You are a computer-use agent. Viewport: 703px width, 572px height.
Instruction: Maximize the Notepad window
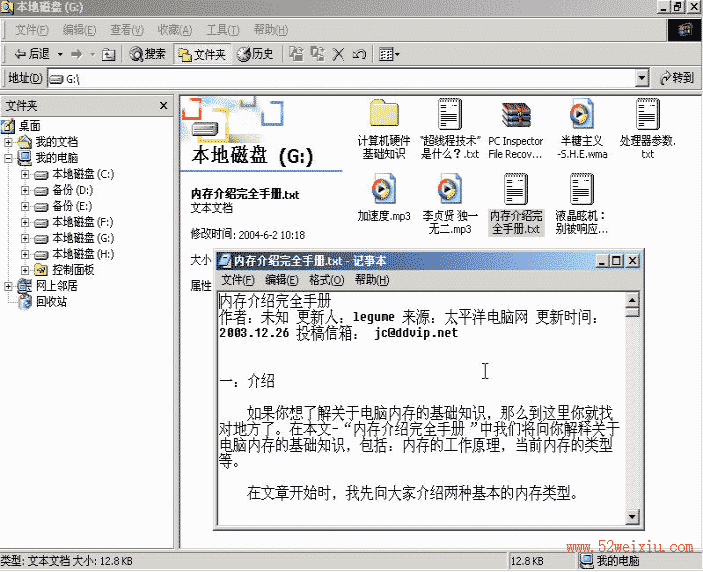[x=616, y=260]
